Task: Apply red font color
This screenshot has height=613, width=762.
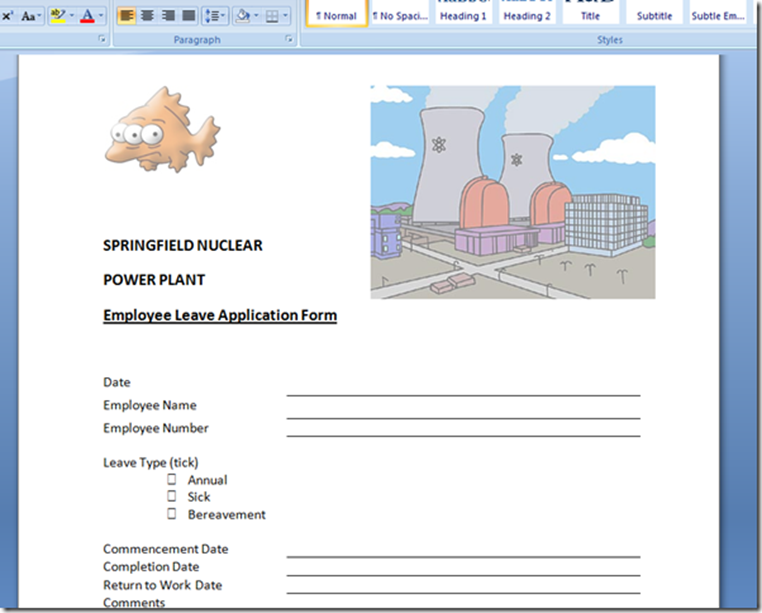Action: 87,16
